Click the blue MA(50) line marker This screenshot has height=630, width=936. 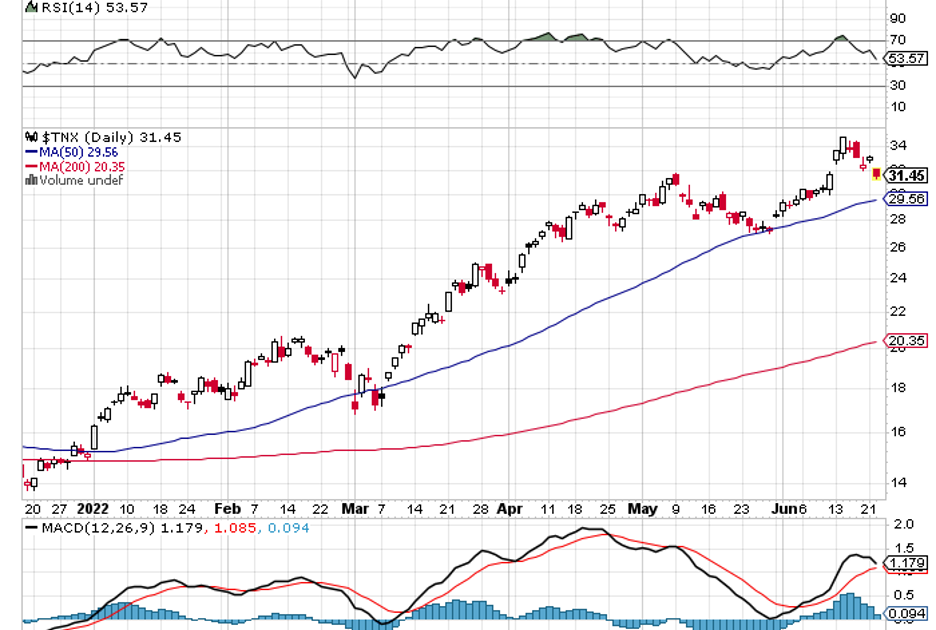pos(30,152)
